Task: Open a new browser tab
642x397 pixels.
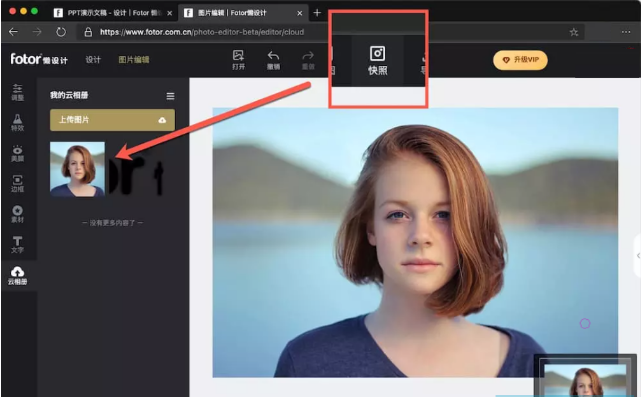Action: coord(317,13)
